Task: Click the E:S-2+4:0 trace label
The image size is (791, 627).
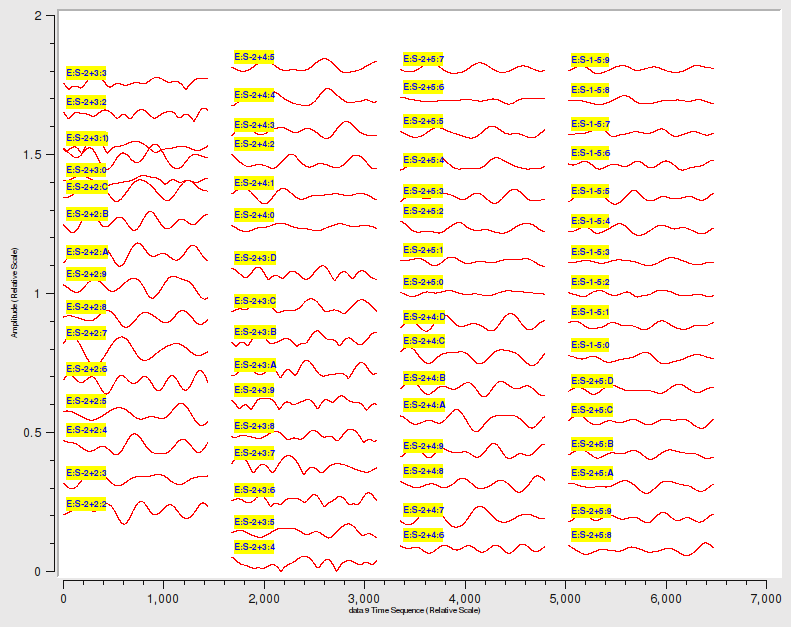Action: click(254, 215)
